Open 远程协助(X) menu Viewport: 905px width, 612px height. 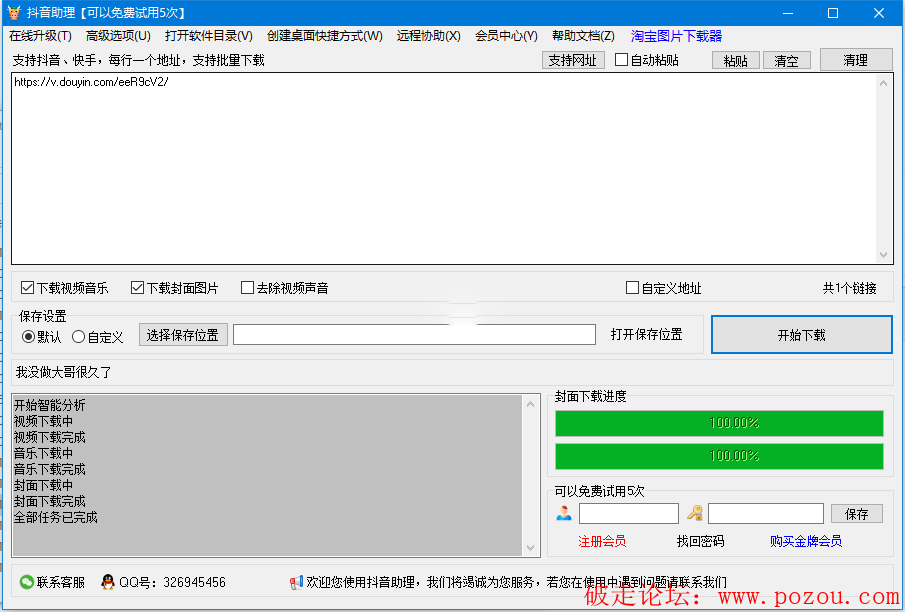point(428,36)
